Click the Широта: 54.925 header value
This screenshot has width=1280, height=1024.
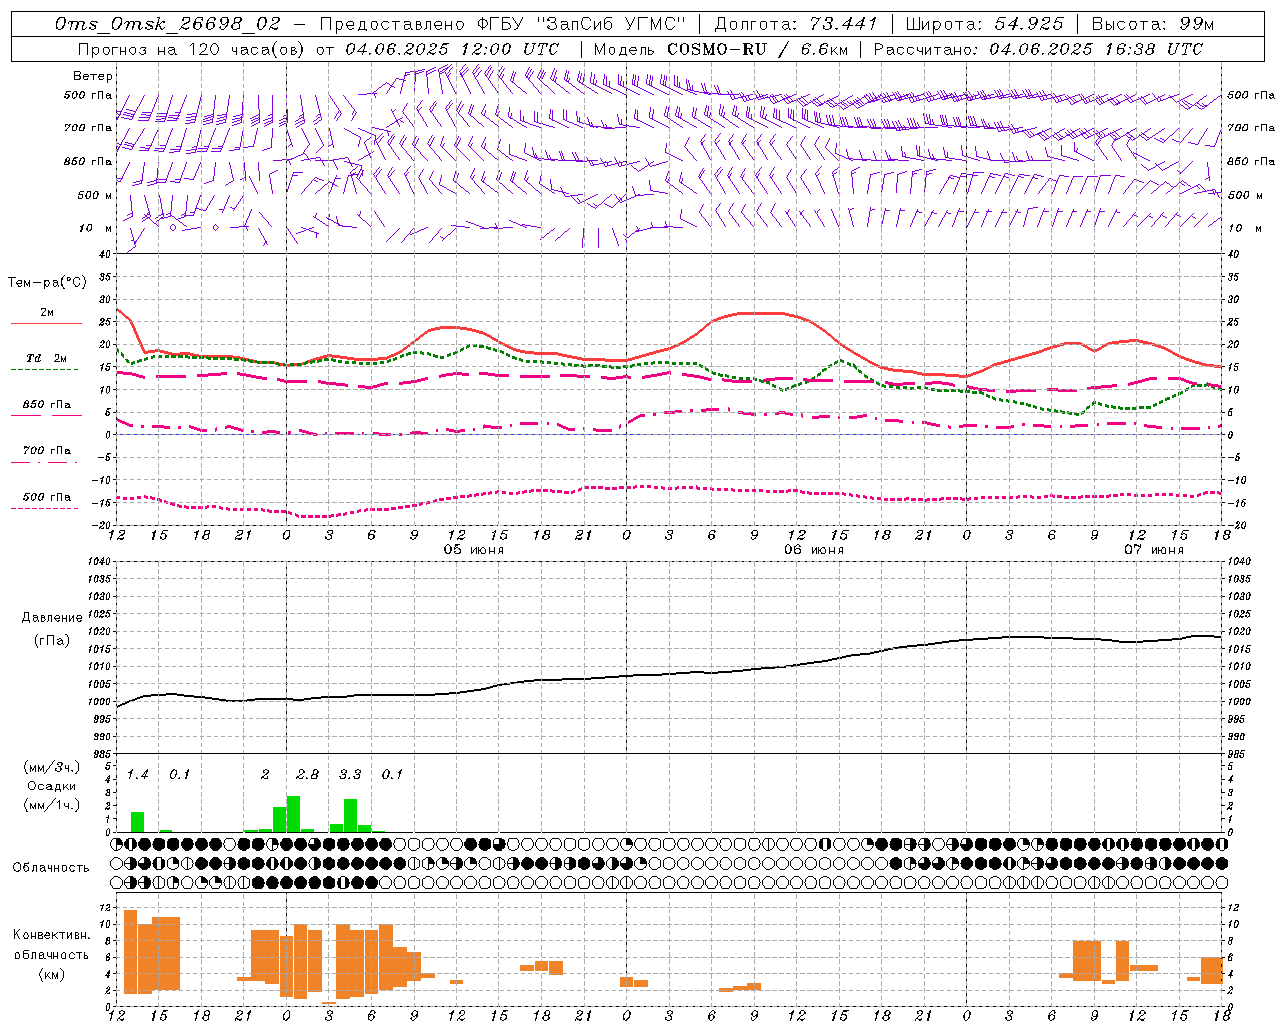tap(984, 24)
